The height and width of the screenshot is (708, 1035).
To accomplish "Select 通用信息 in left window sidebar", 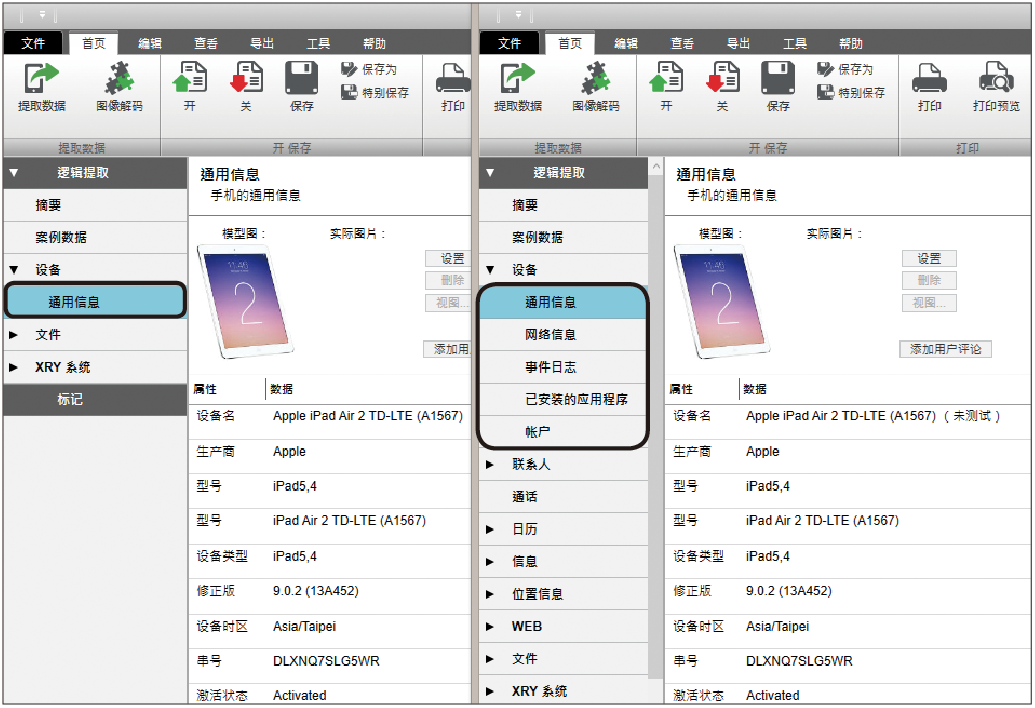I will tap(96, 302).
